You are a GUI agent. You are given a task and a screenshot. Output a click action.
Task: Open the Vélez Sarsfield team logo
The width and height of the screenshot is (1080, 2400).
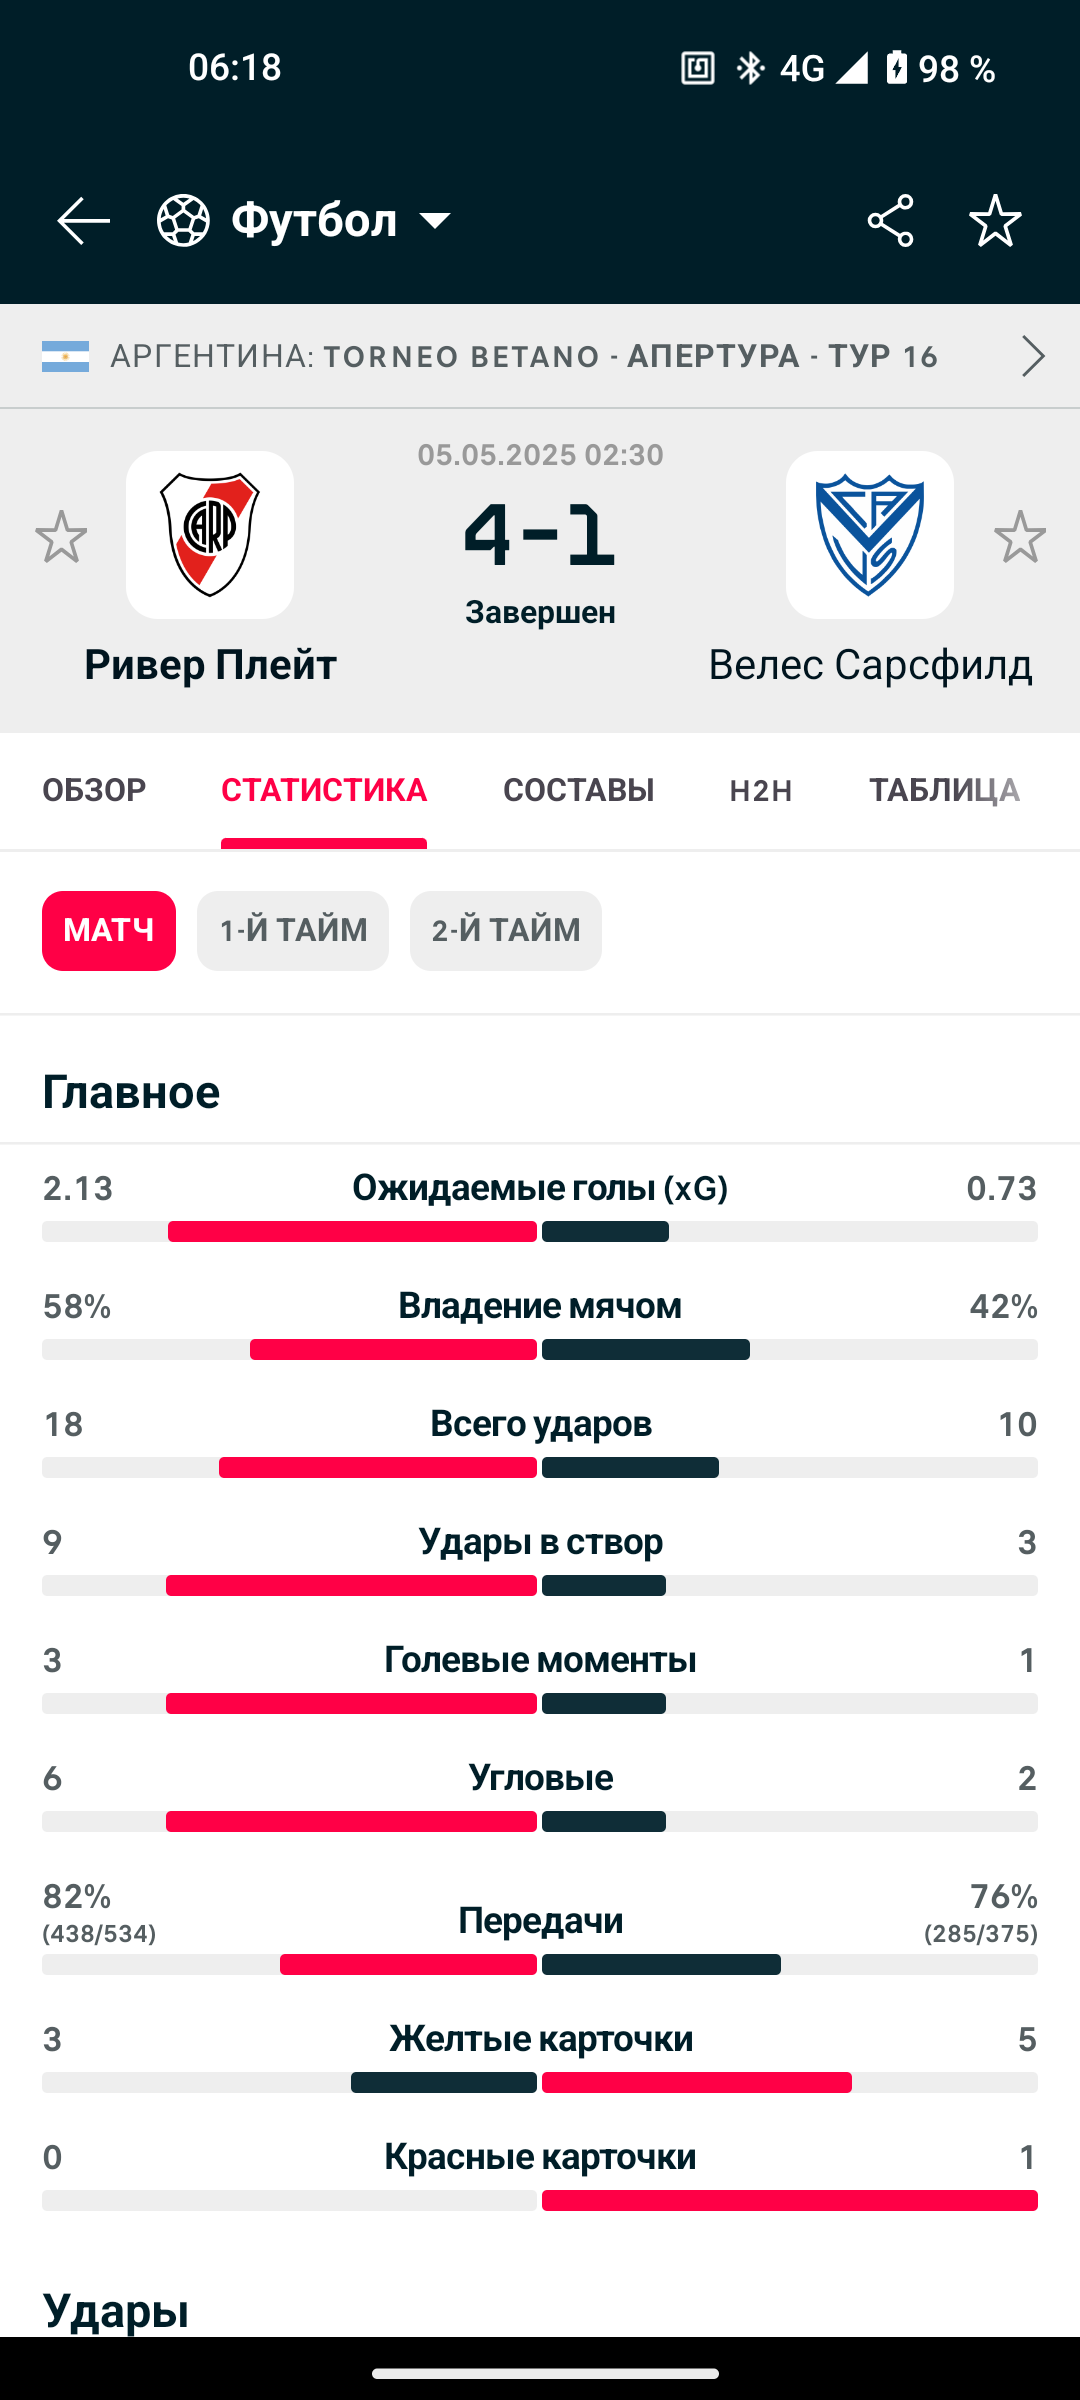[870, 535]
